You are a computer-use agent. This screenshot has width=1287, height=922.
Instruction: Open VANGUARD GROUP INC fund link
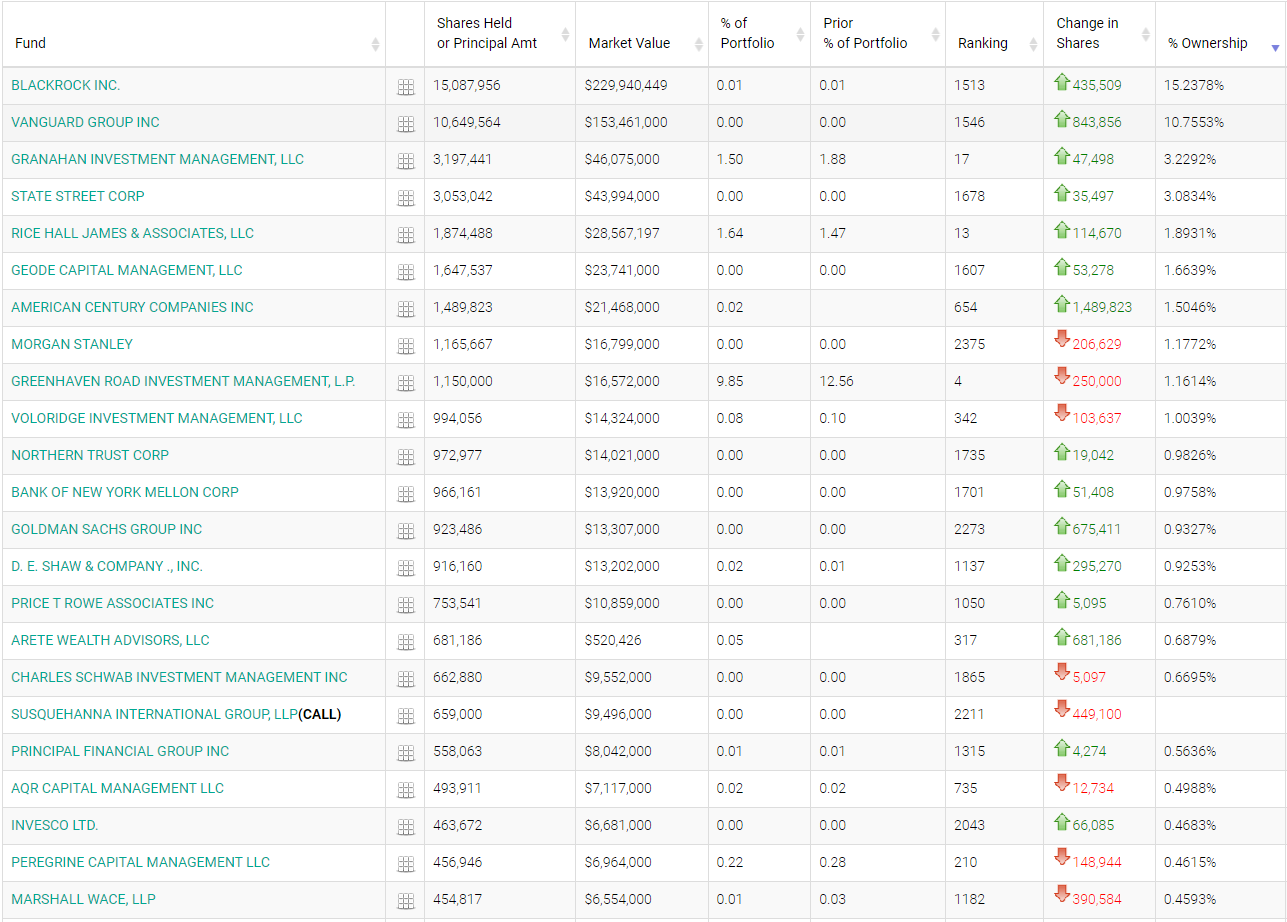click(85, 123)
